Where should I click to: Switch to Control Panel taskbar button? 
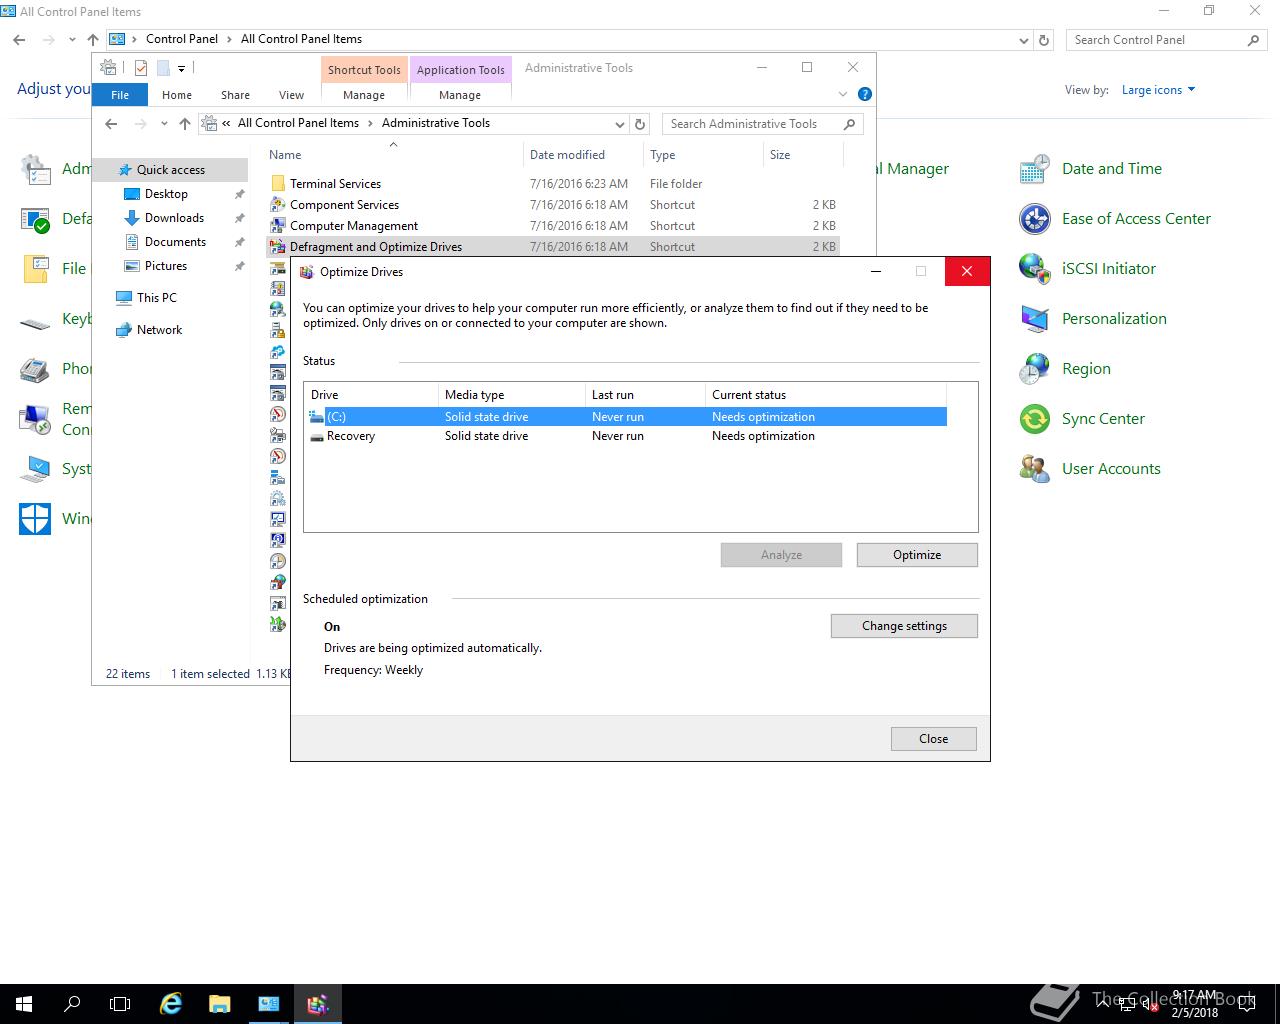coord(268,1004)
